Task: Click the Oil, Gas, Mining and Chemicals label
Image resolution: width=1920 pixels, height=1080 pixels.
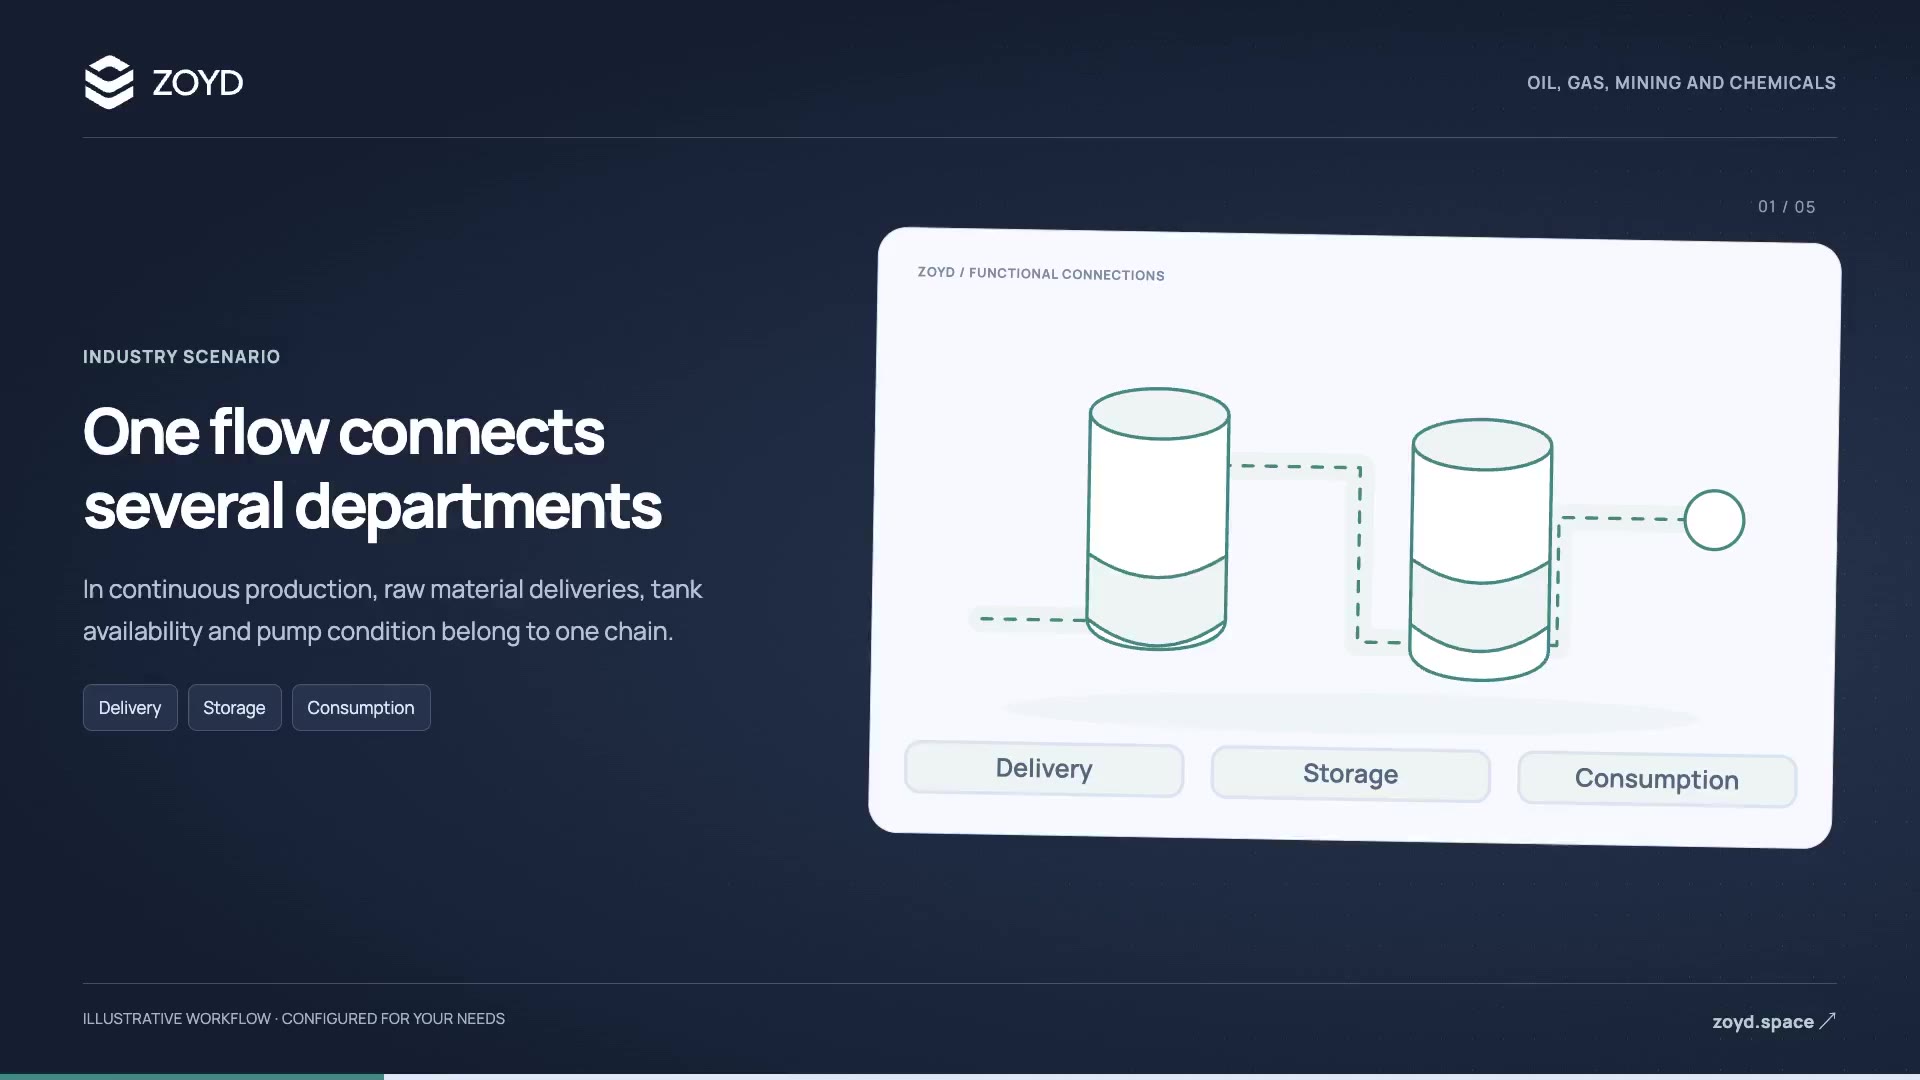Action: 1681,83
